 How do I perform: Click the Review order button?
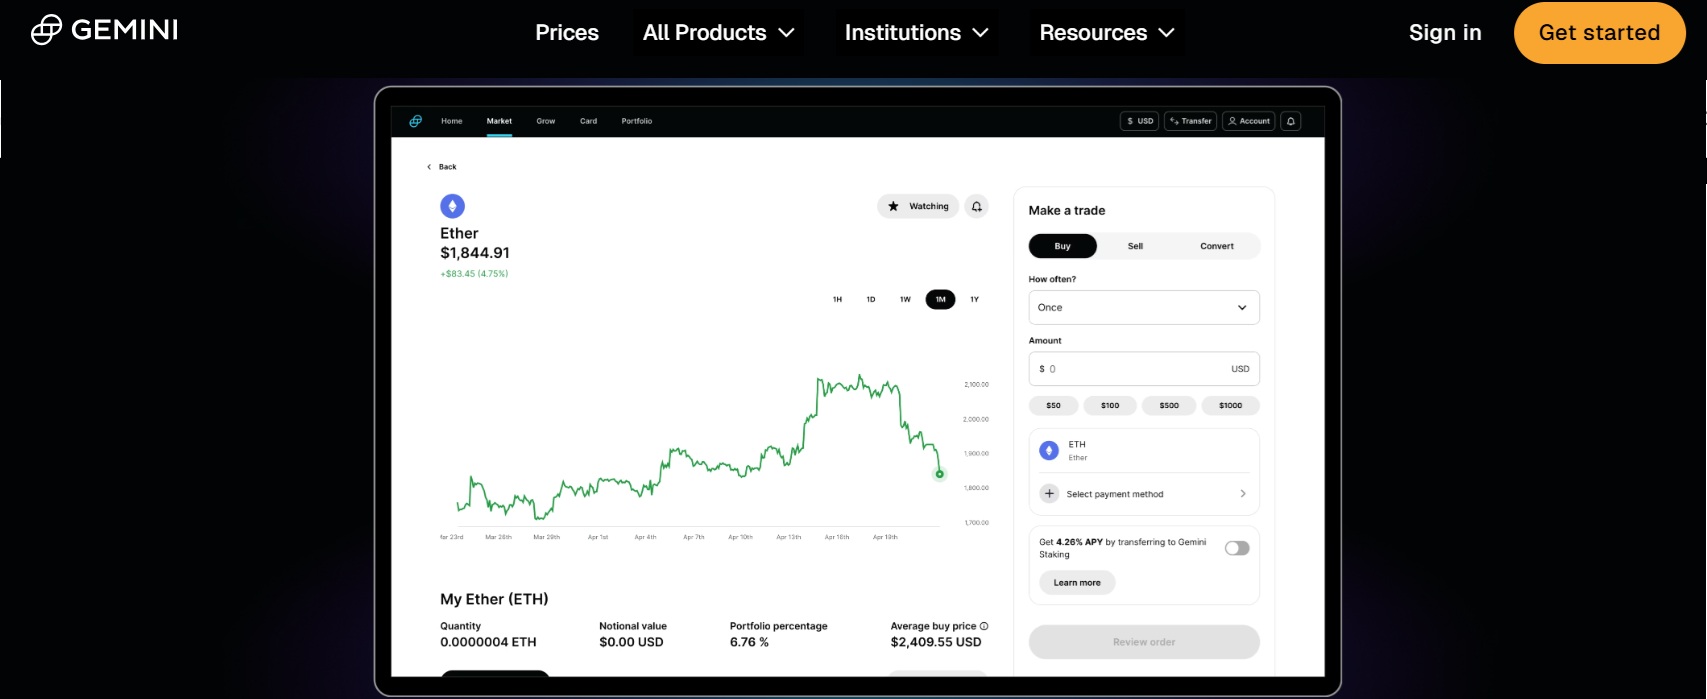(1144, 642)
